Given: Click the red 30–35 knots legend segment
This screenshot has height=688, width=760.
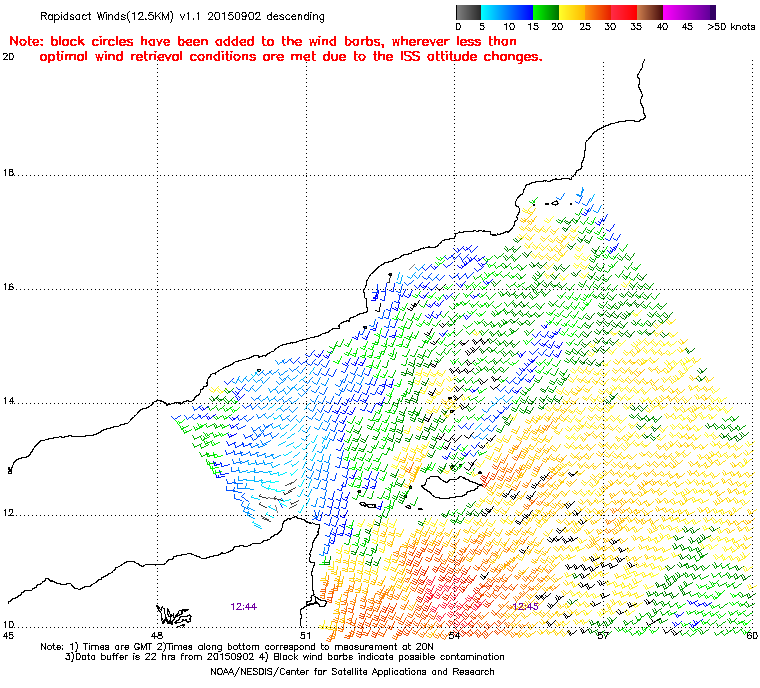Looking at the screenshot, I should (624, 12).
